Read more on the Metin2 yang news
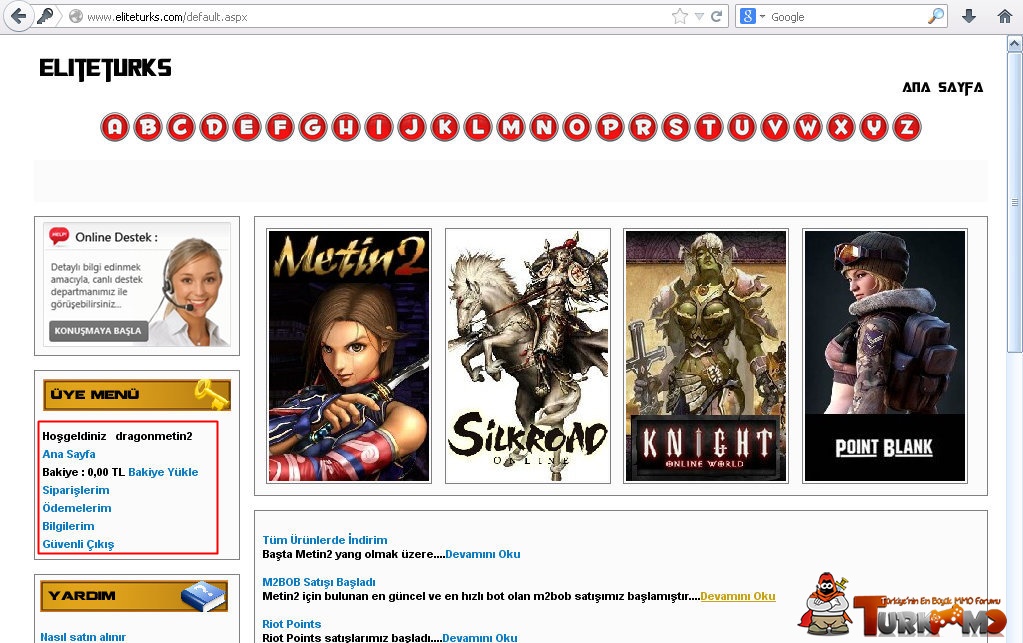This screenshot has width=1023, height=643. click(x=483, y=554)
